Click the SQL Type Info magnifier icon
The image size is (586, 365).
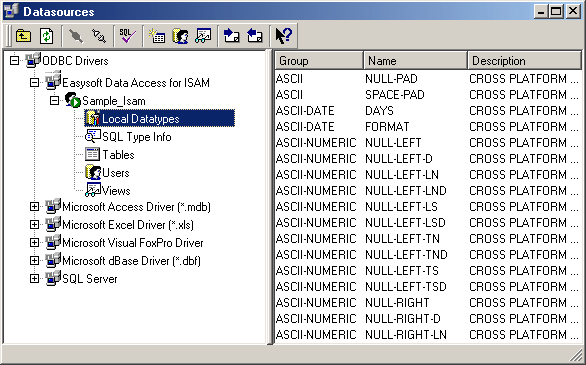click(92, 136)
